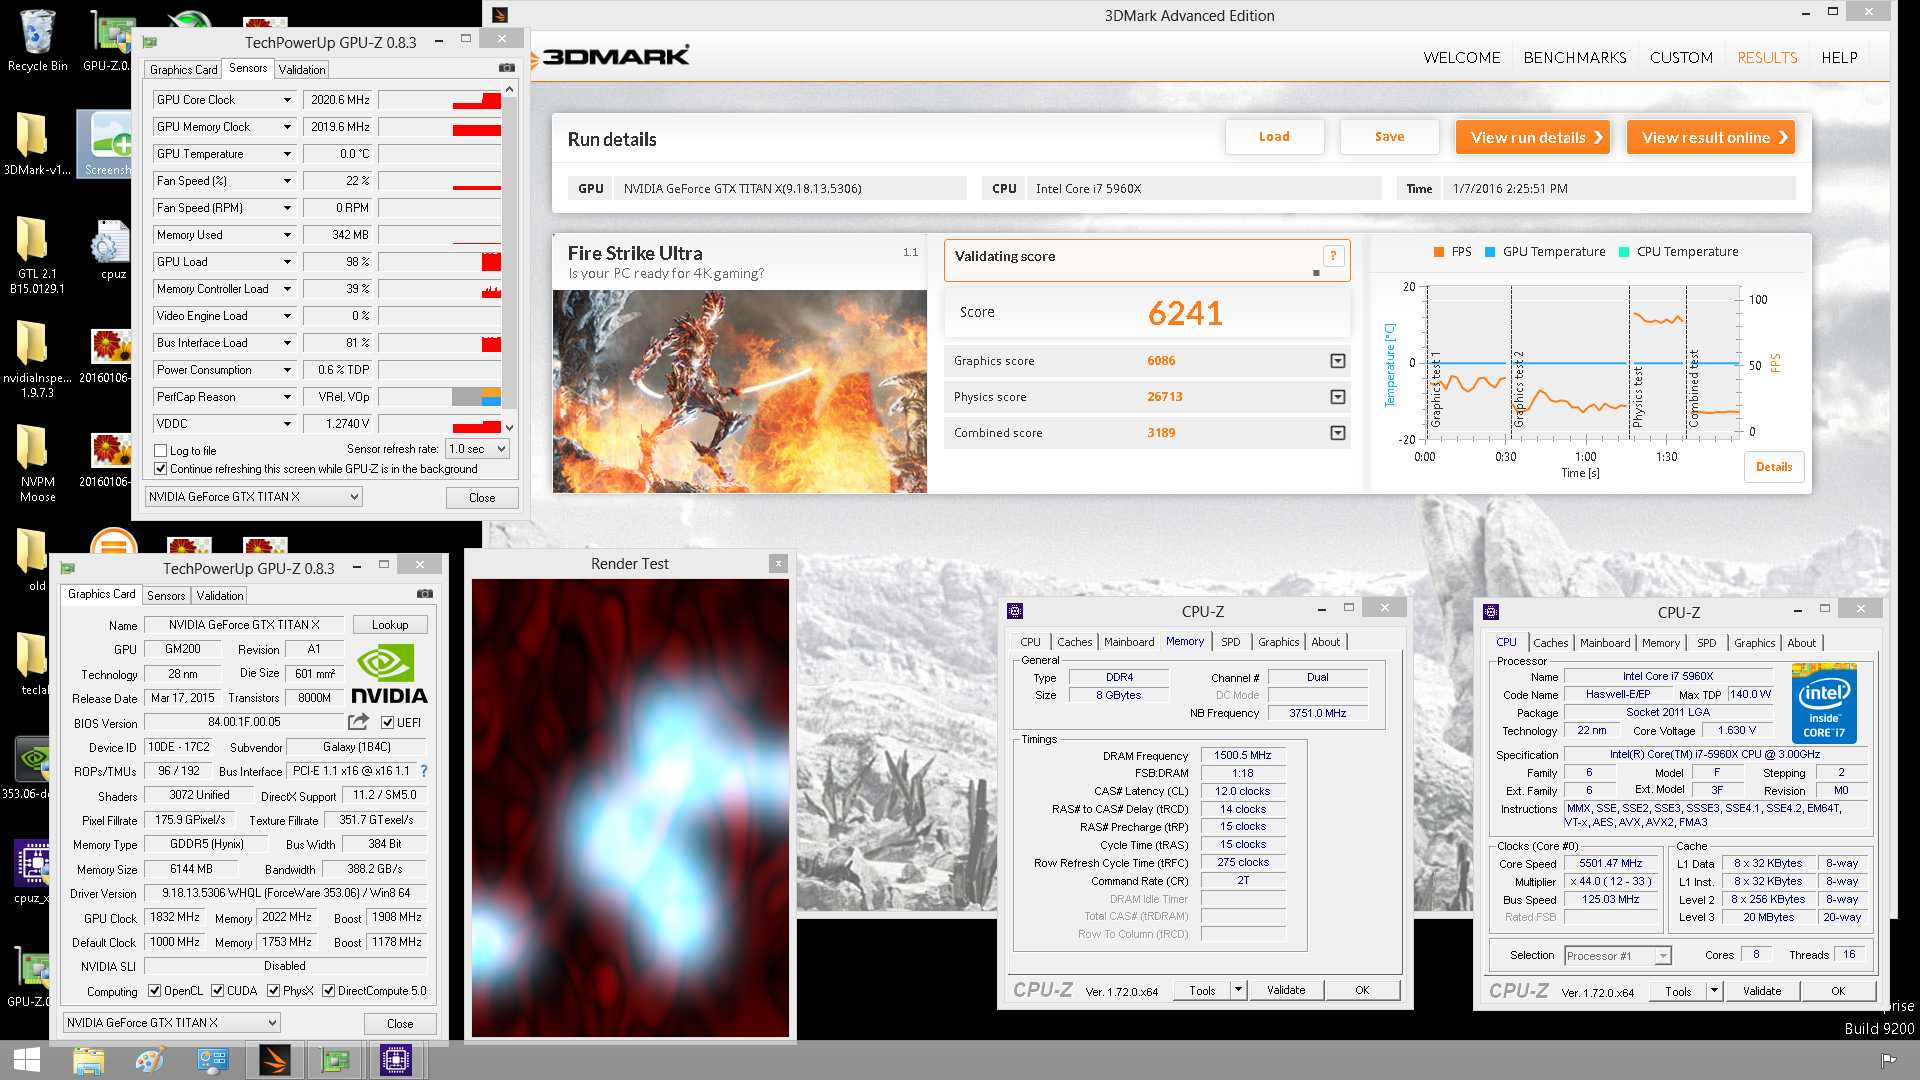
Task: Toggle Continue refreshing in background checkbox
Action: coord(160,469)
